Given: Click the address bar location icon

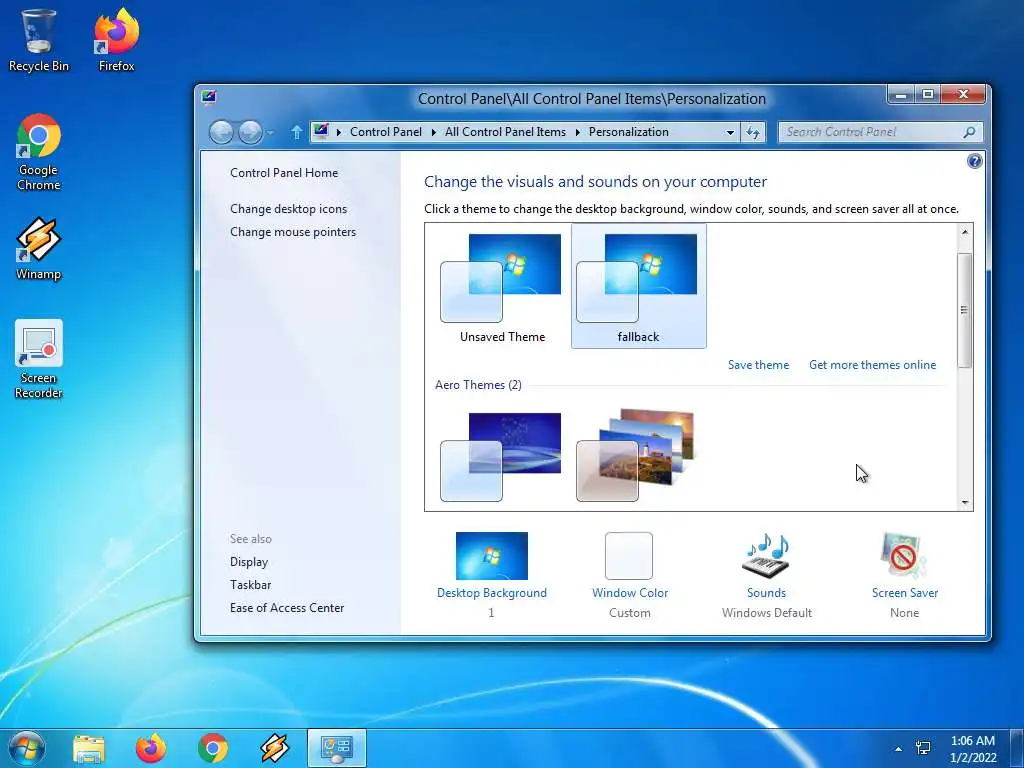Looking at the screenshot, I should pos(321,132).
